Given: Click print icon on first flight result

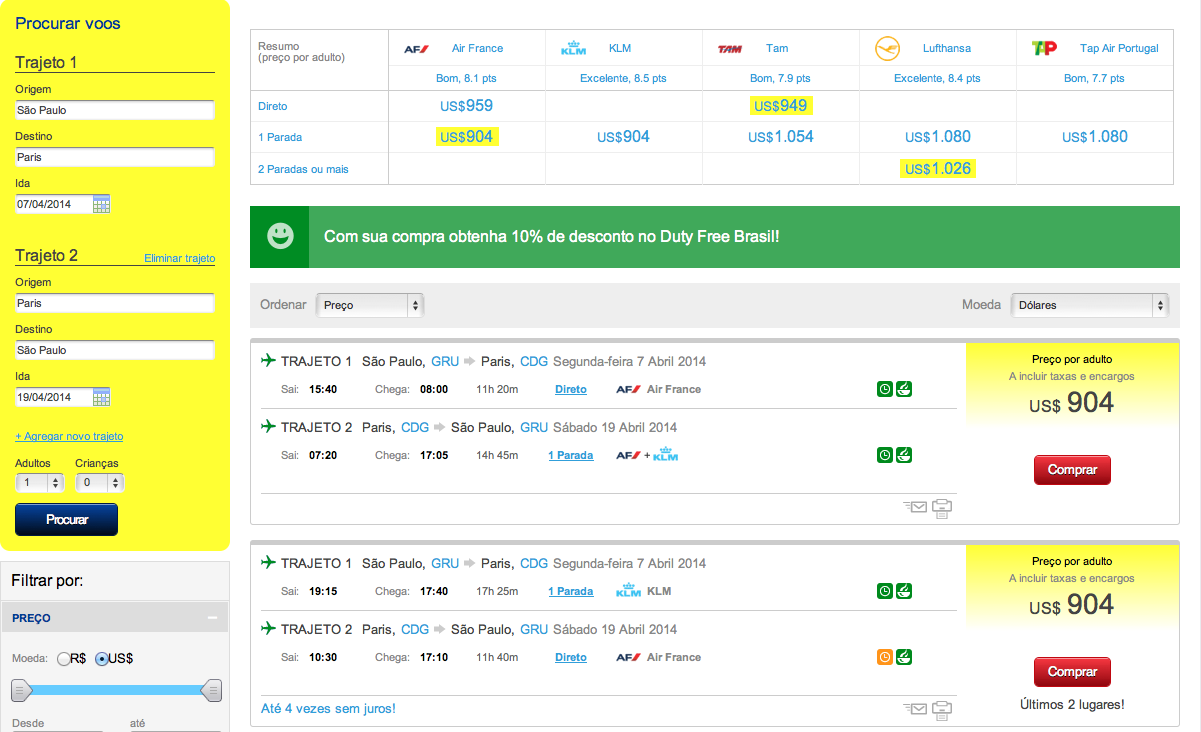Looking at the screenshot, I should click(x=941, y=509).
